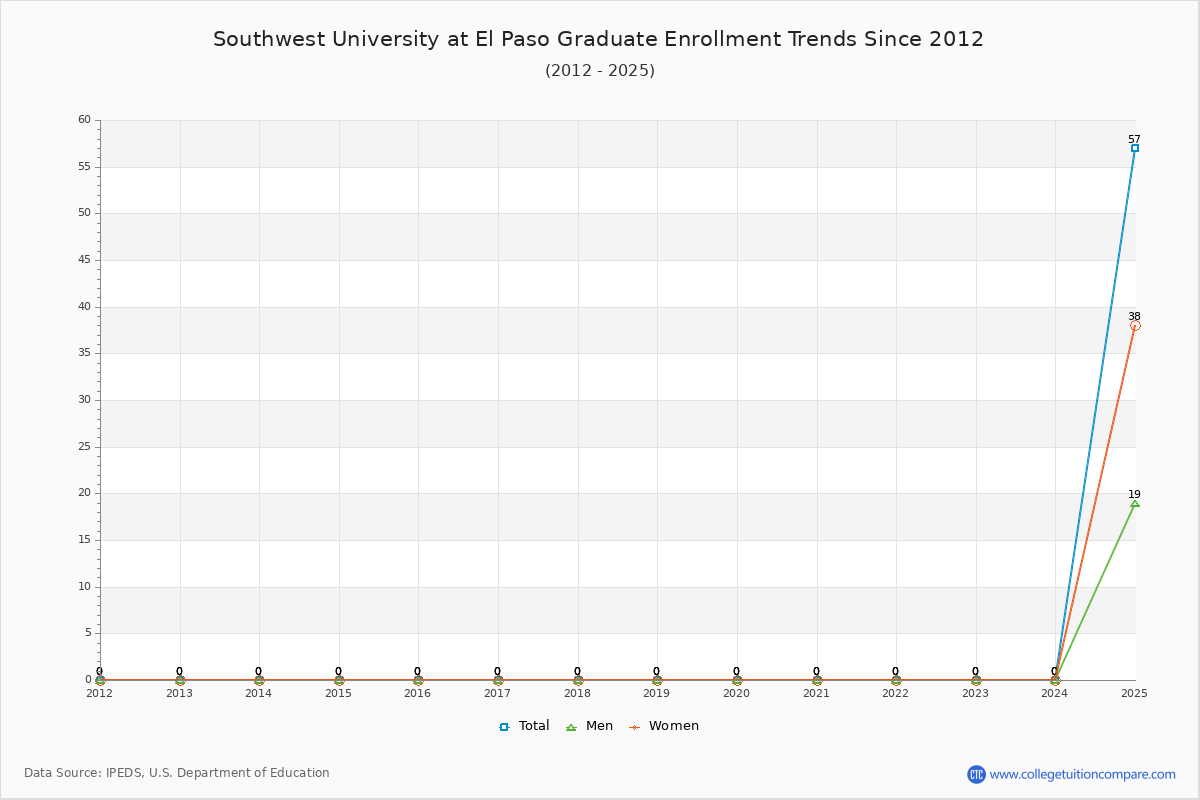This screenshot has width=1200, height=800.
Task: Click the x-axis label 2019
Action: (657, 692)
